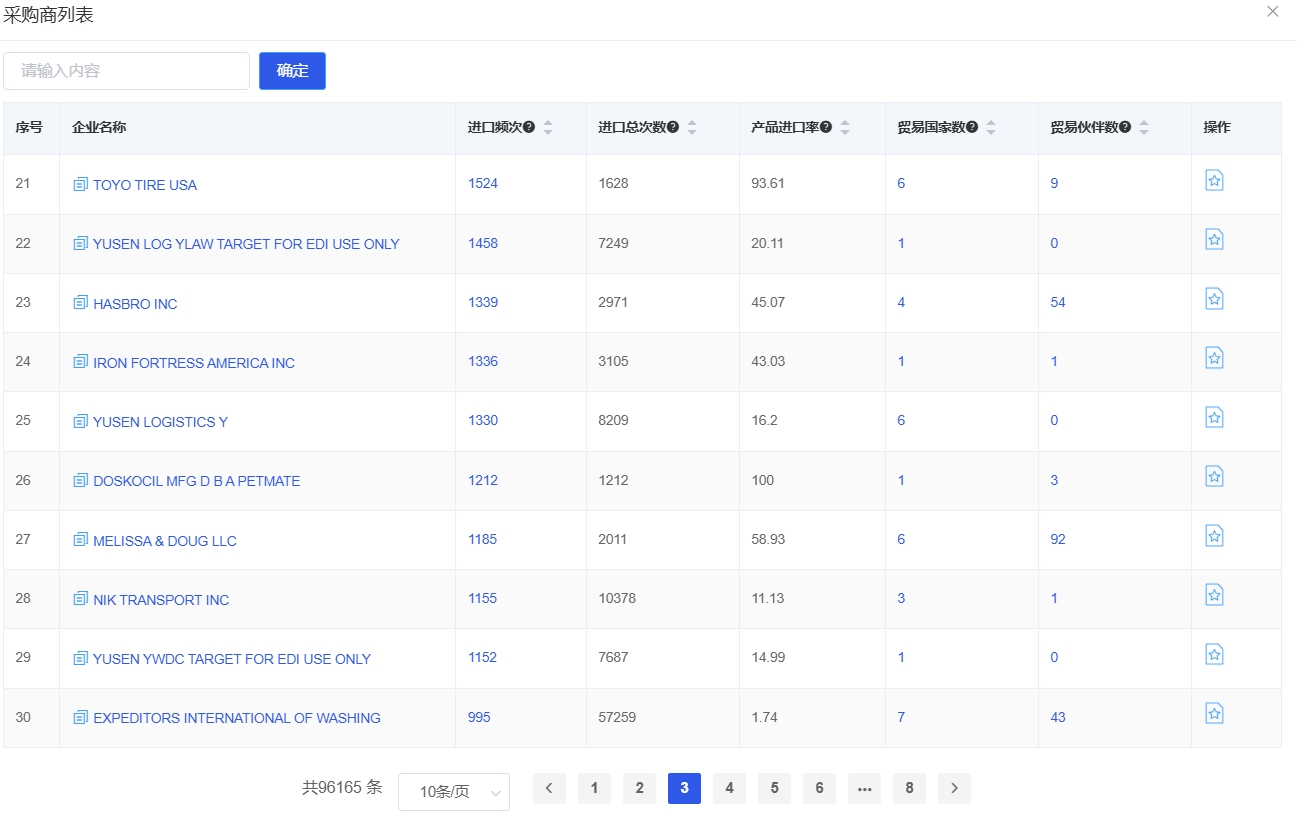Go to page 4
This screenshot has width=1297, height=822.
tap(729, 788)
